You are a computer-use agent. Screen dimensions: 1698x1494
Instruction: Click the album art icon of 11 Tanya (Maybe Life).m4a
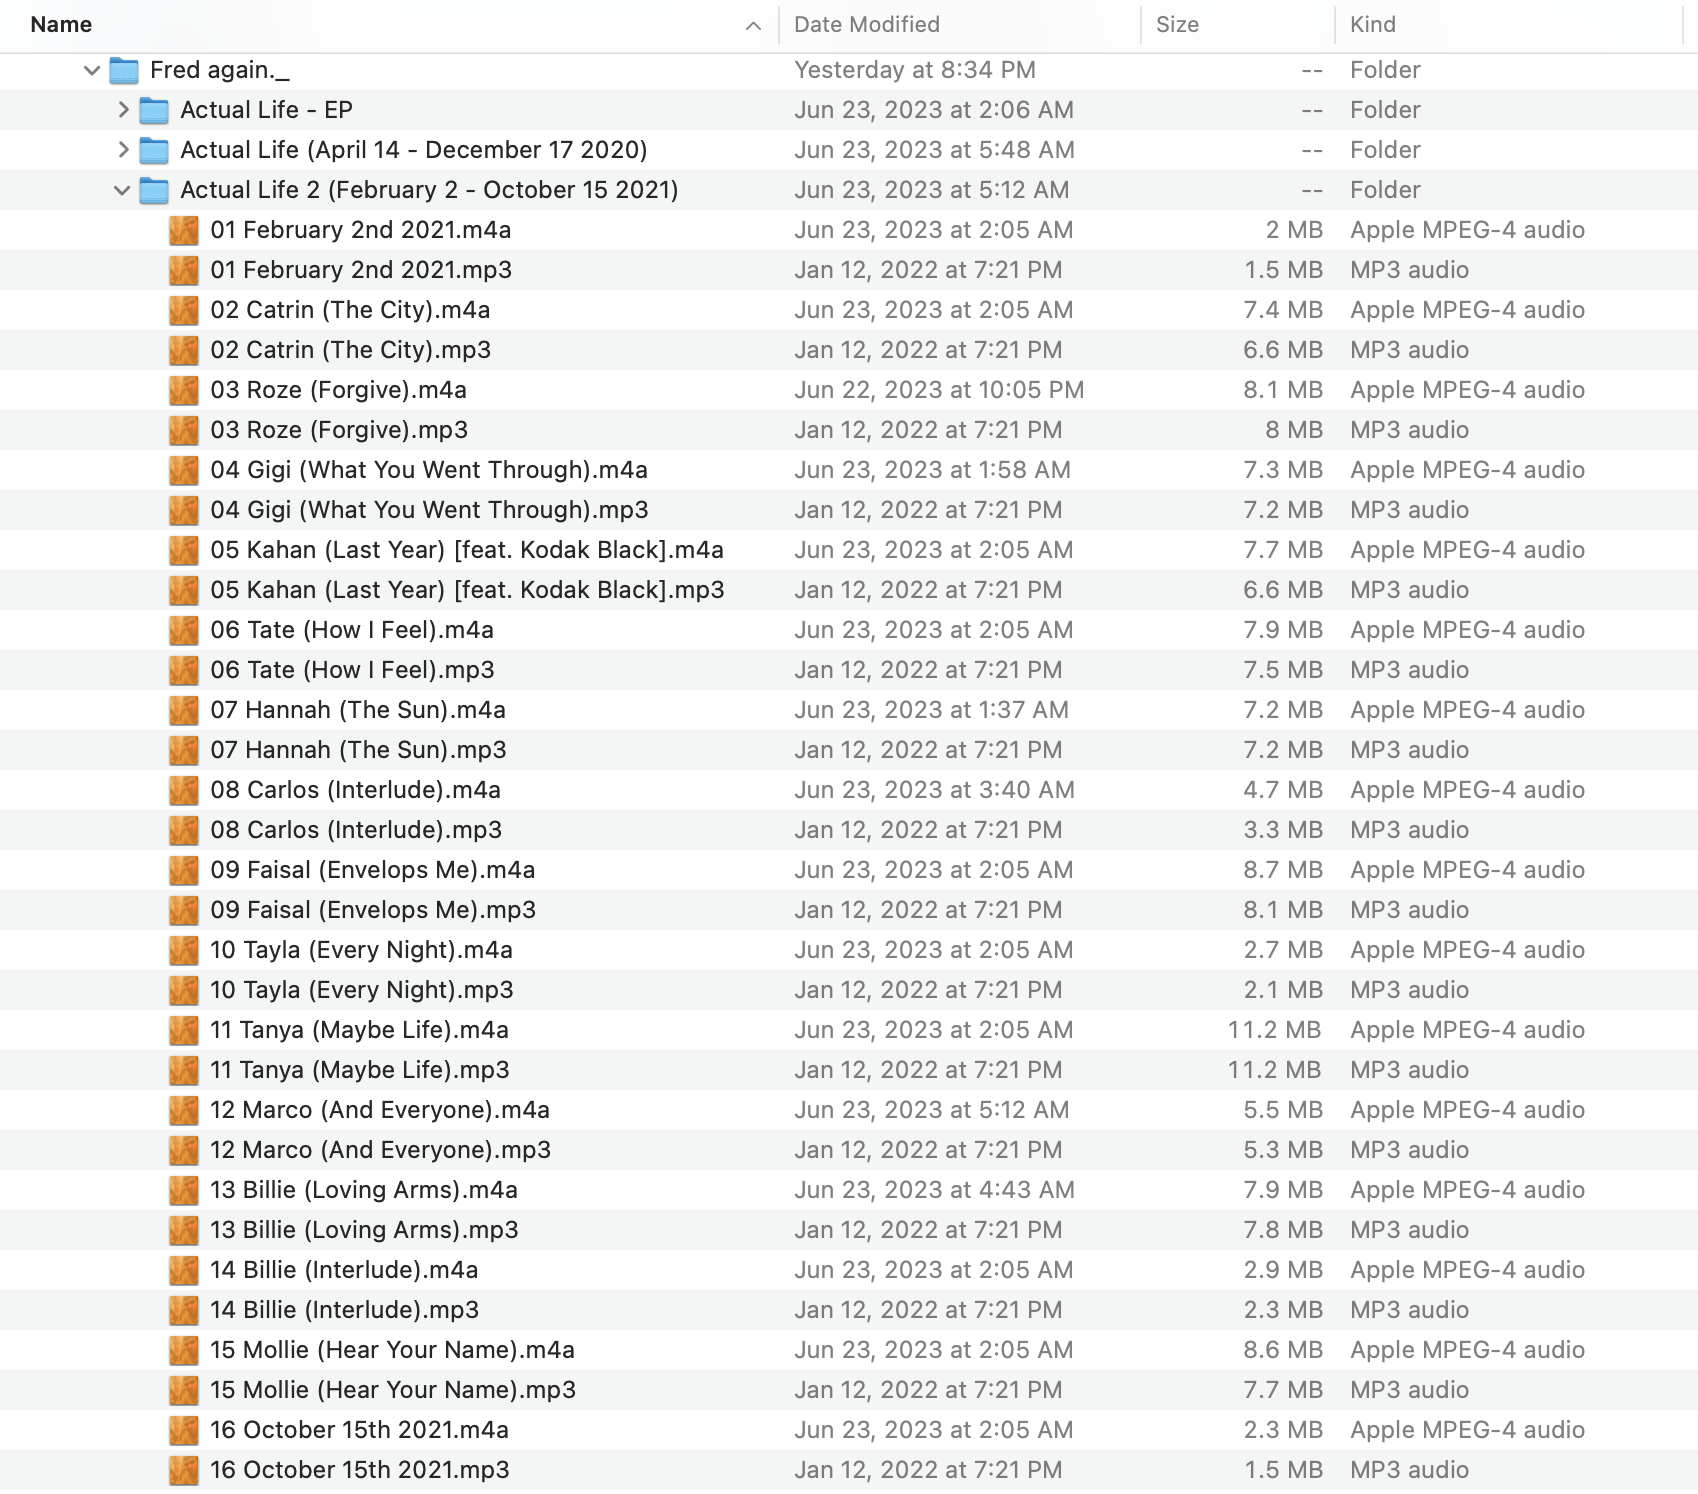pos(184,1030)
